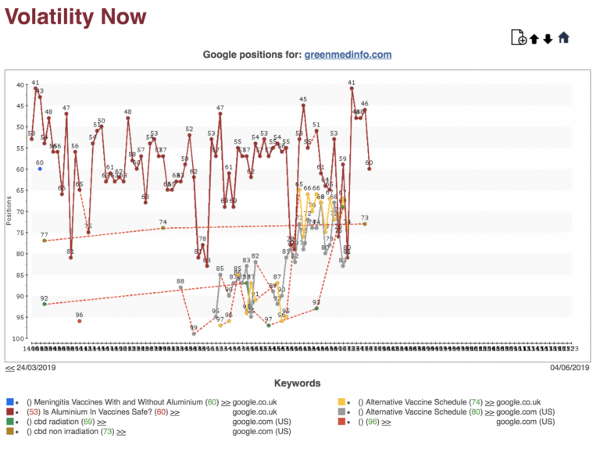Click the gray Alternative Vaccine Schedule swatch
Screen dimensions: 600x449
tap(342, 412)
